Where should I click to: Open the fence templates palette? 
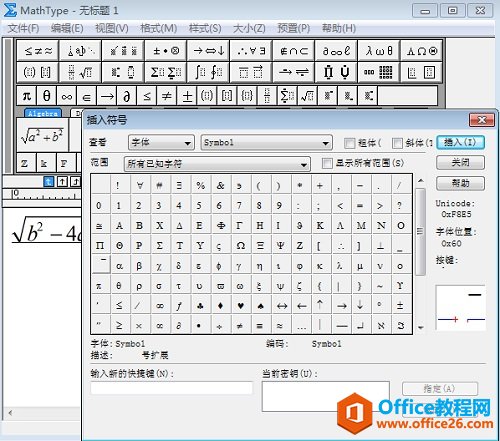[38, 72]
